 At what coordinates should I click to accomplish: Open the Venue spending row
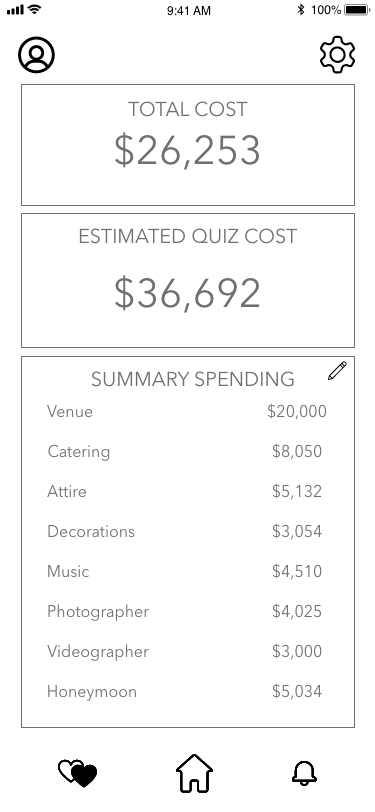click(x=187, y=412)
